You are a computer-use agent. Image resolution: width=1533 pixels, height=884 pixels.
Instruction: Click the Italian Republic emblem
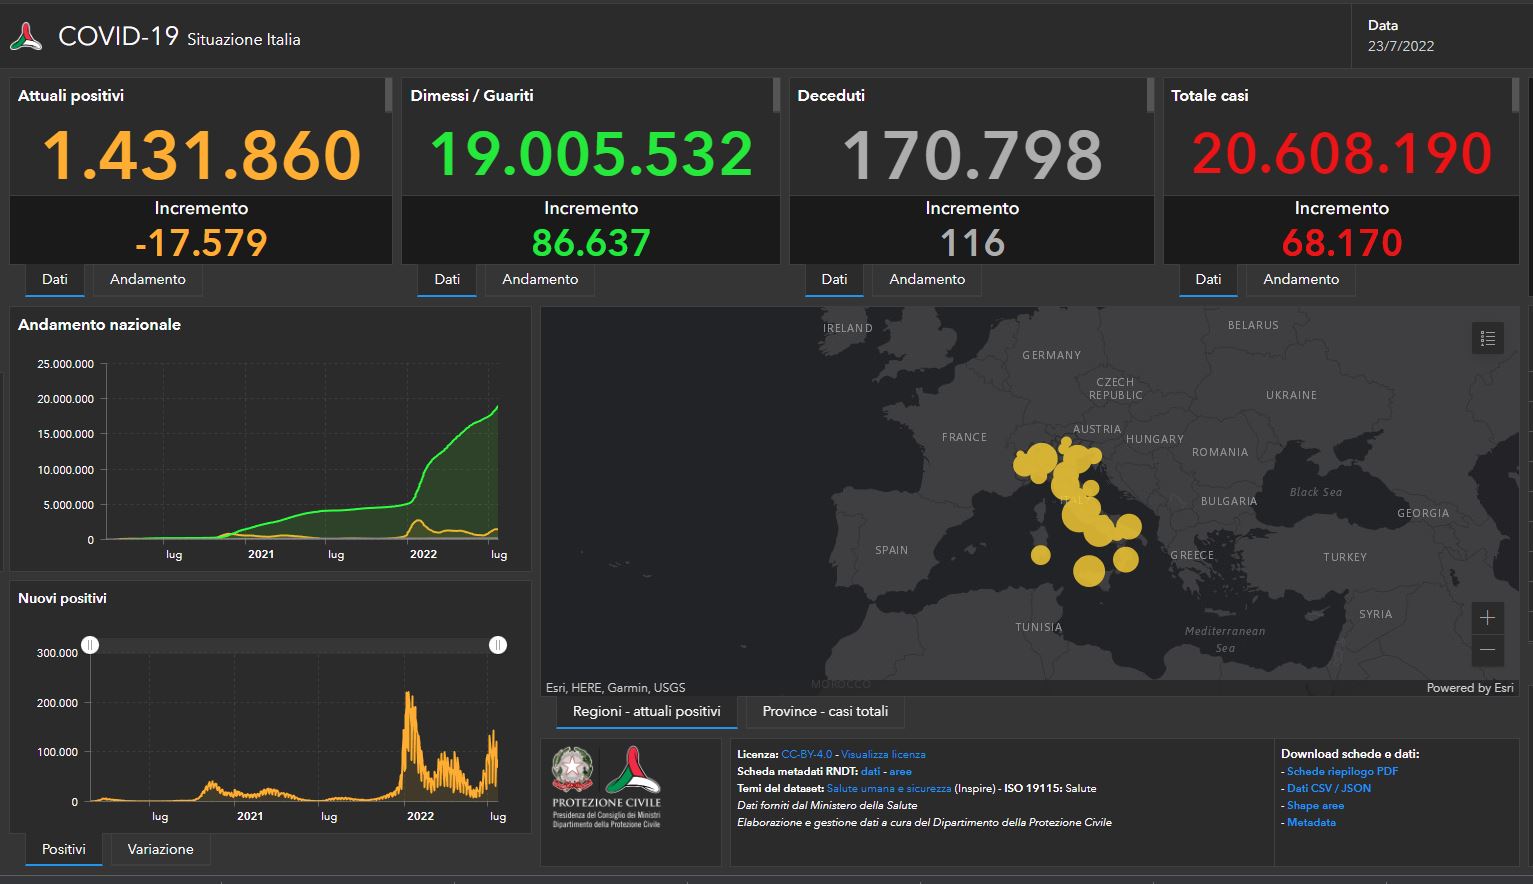point(573,770)
